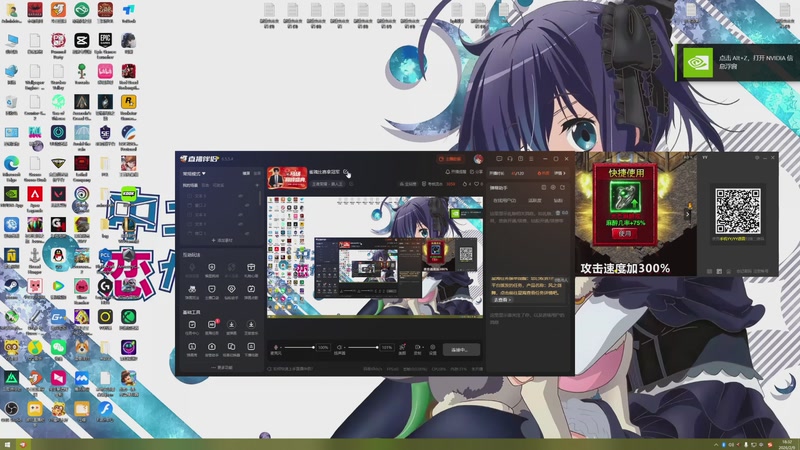800x450 pixels.
Task: Click the live preview canvas
Action: pyautogui.click(x=375, y=257)
